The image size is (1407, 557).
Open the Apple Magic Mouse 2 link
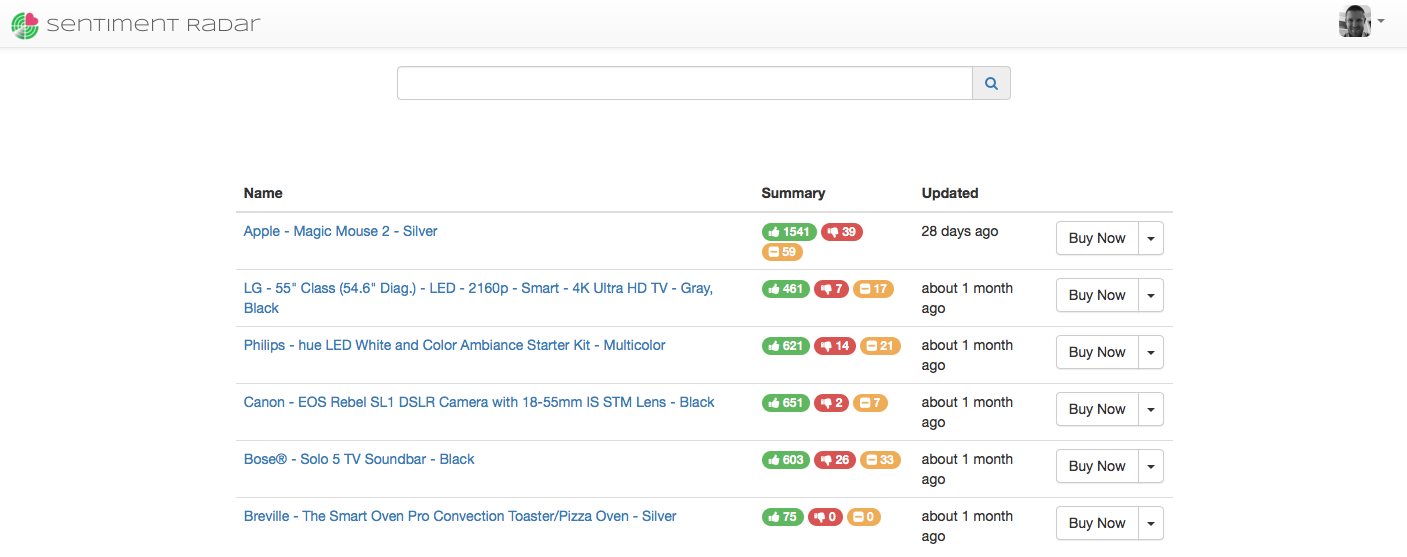point(341,231)
